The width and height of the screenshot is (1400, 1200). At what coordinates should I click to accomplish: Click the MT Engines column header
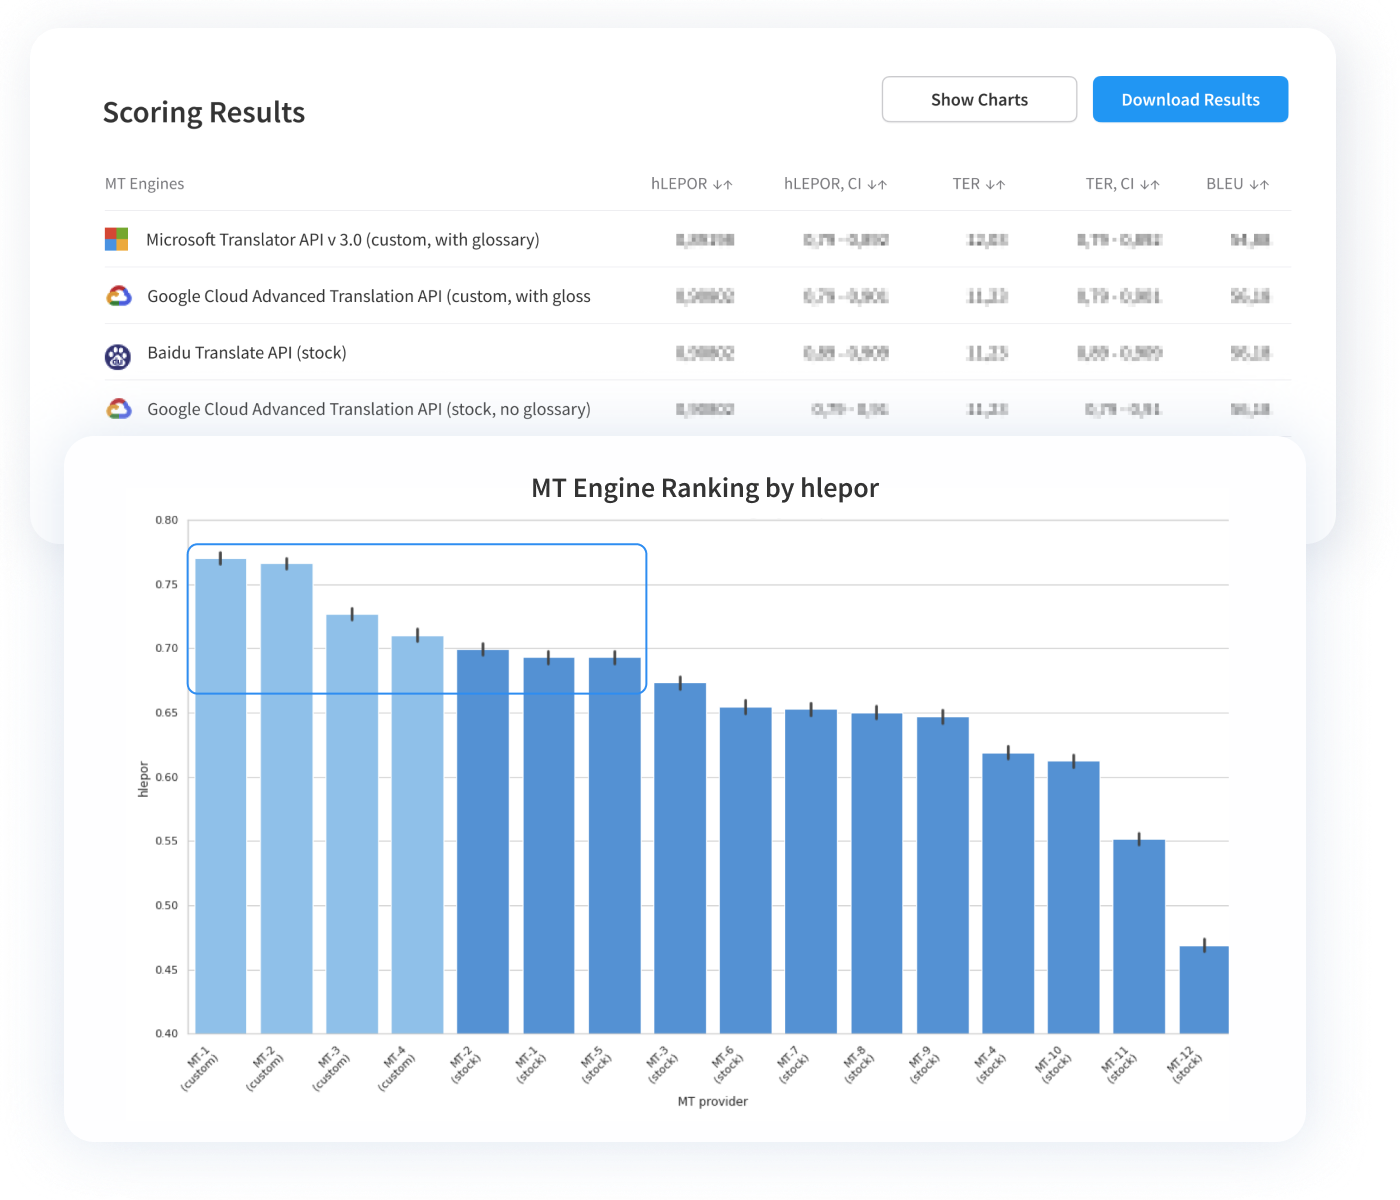145,184
